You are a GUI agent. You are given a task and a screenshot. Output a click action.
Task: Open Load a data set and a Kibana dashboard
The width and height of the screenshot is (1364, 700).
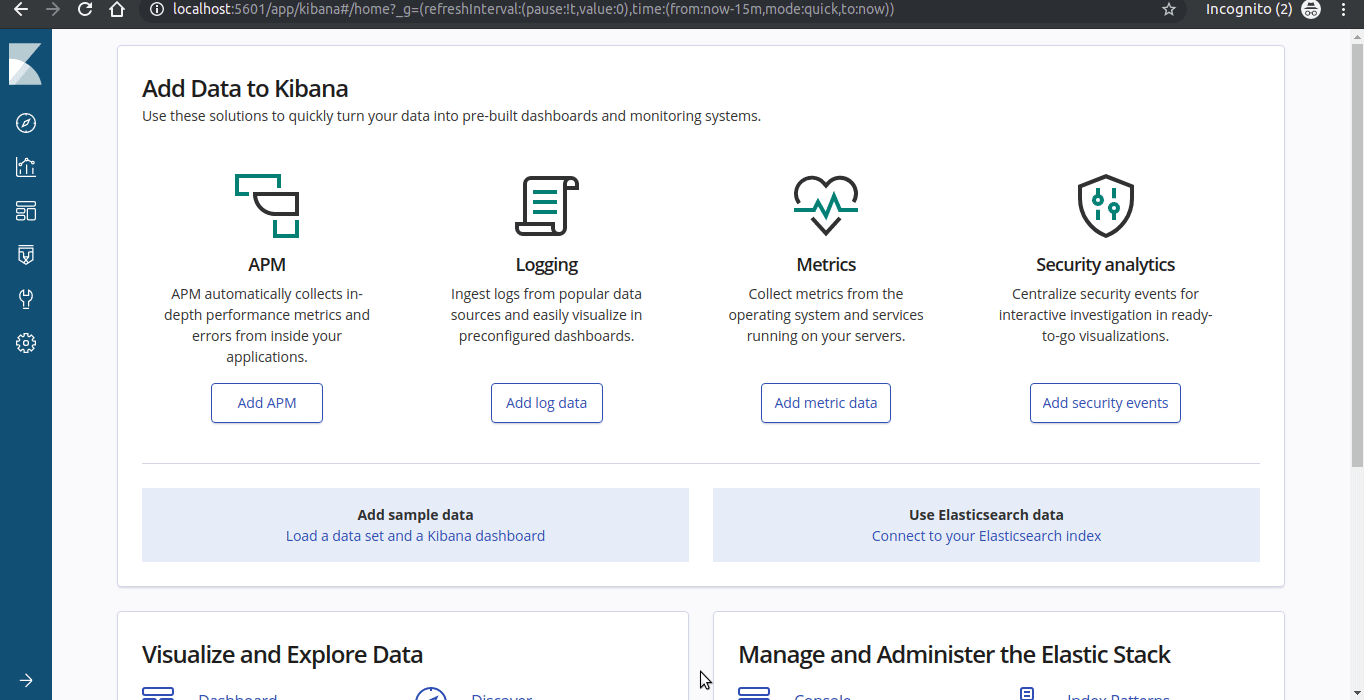click(x=415, y=536)
